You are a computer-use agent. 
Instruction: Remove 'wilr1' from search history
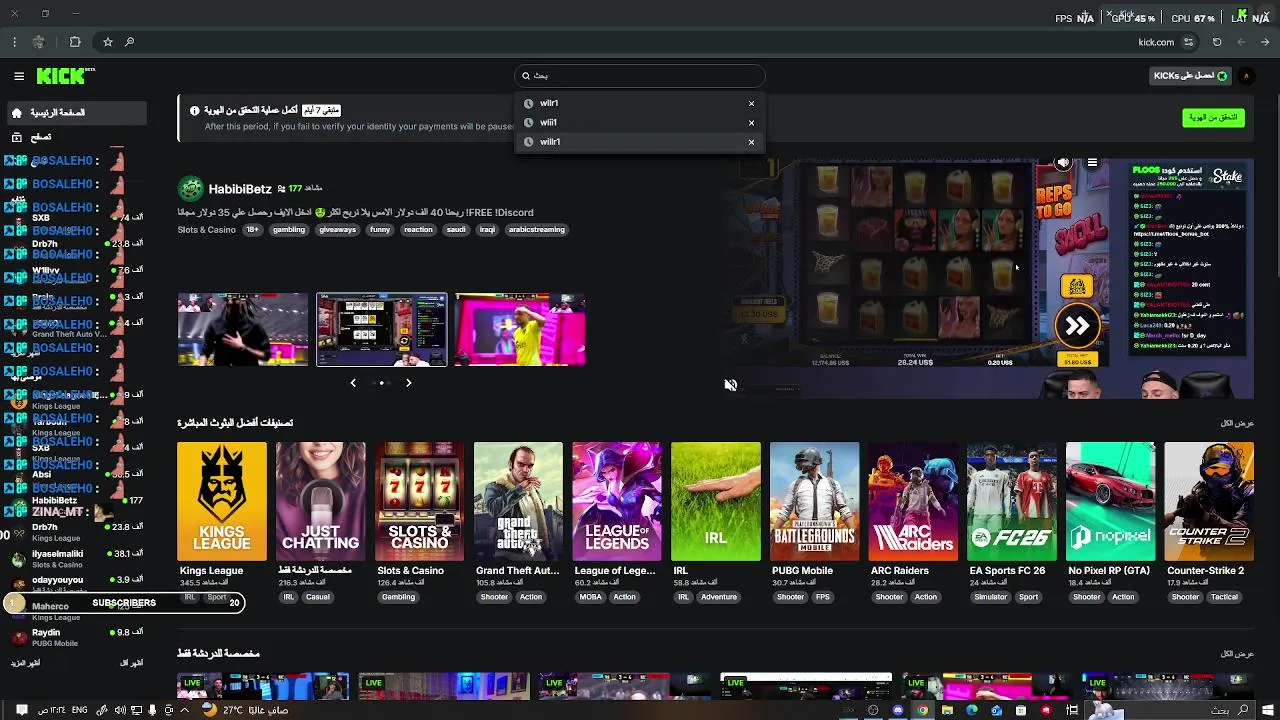[751, 103]
